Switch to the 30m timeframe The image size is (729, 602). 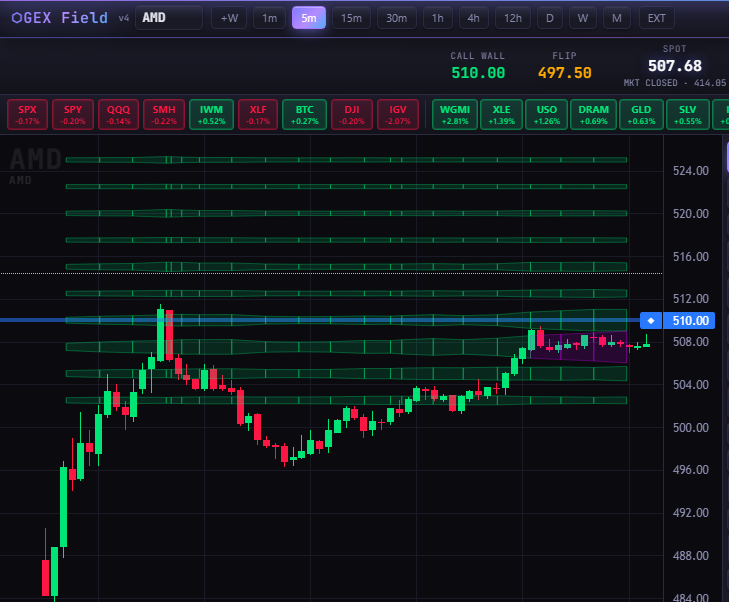point(397,18)
